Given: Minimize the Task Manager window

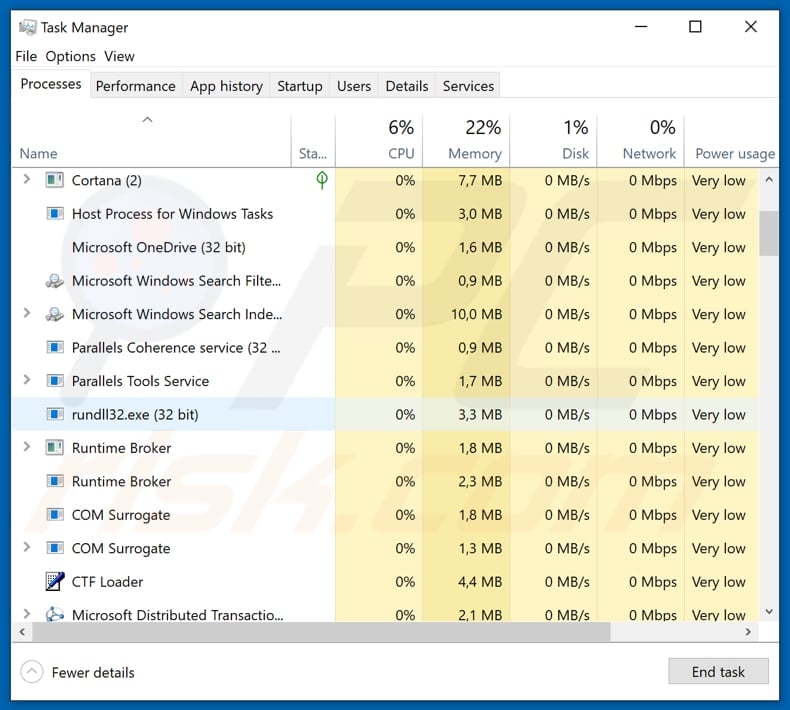Looking at the screenshot, I should click(641, 27).
